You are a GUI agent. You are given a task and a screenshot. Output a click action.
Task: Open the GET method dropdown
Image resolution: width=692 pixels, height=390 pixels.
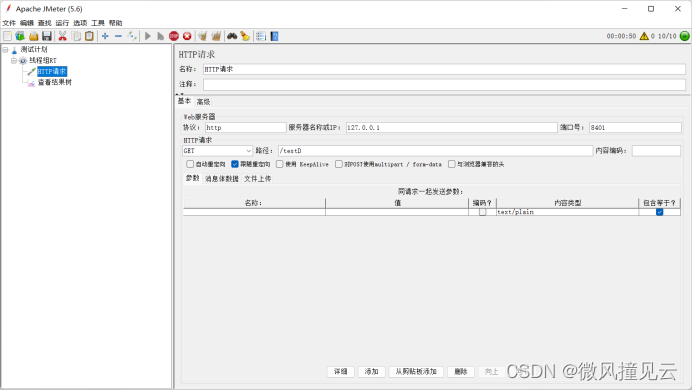click(x=217, y=151)
